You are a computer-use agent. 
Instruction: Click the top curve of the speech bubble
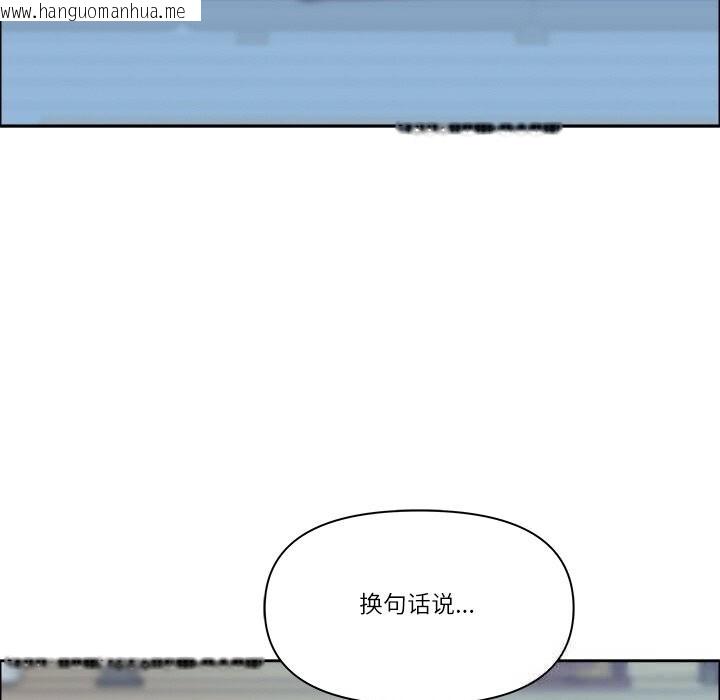(418, 511)
